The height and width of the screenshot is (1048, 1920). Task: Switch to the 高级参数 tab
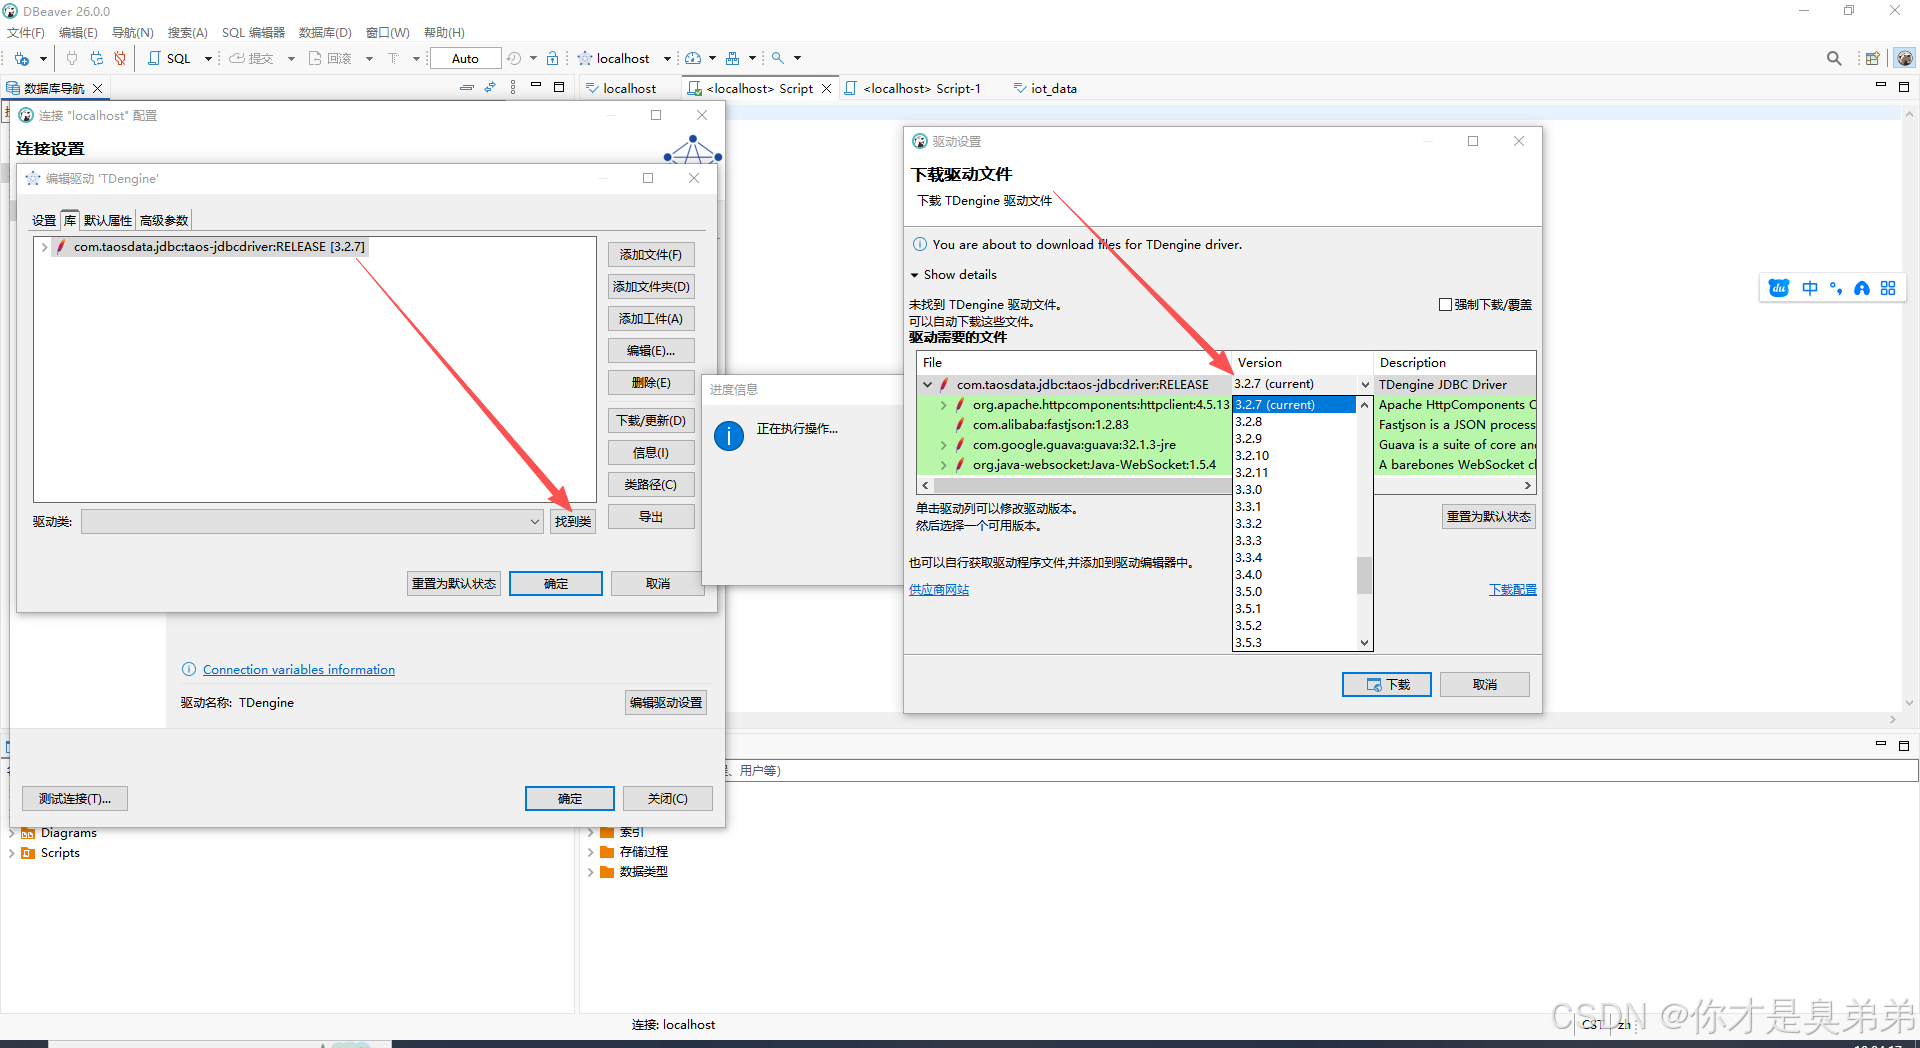coord(163,220)
